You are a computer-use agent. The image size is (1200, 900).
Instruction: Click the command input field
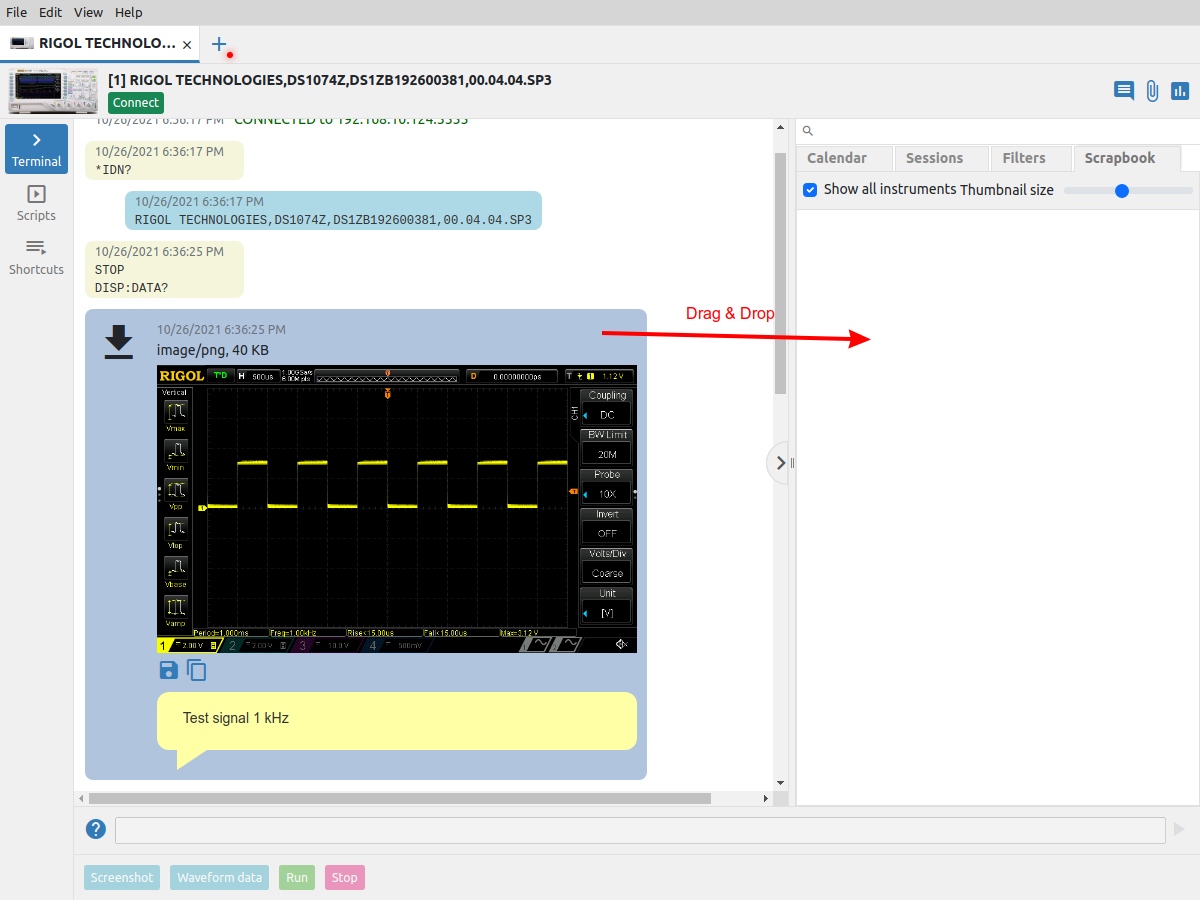click(640, 830)
